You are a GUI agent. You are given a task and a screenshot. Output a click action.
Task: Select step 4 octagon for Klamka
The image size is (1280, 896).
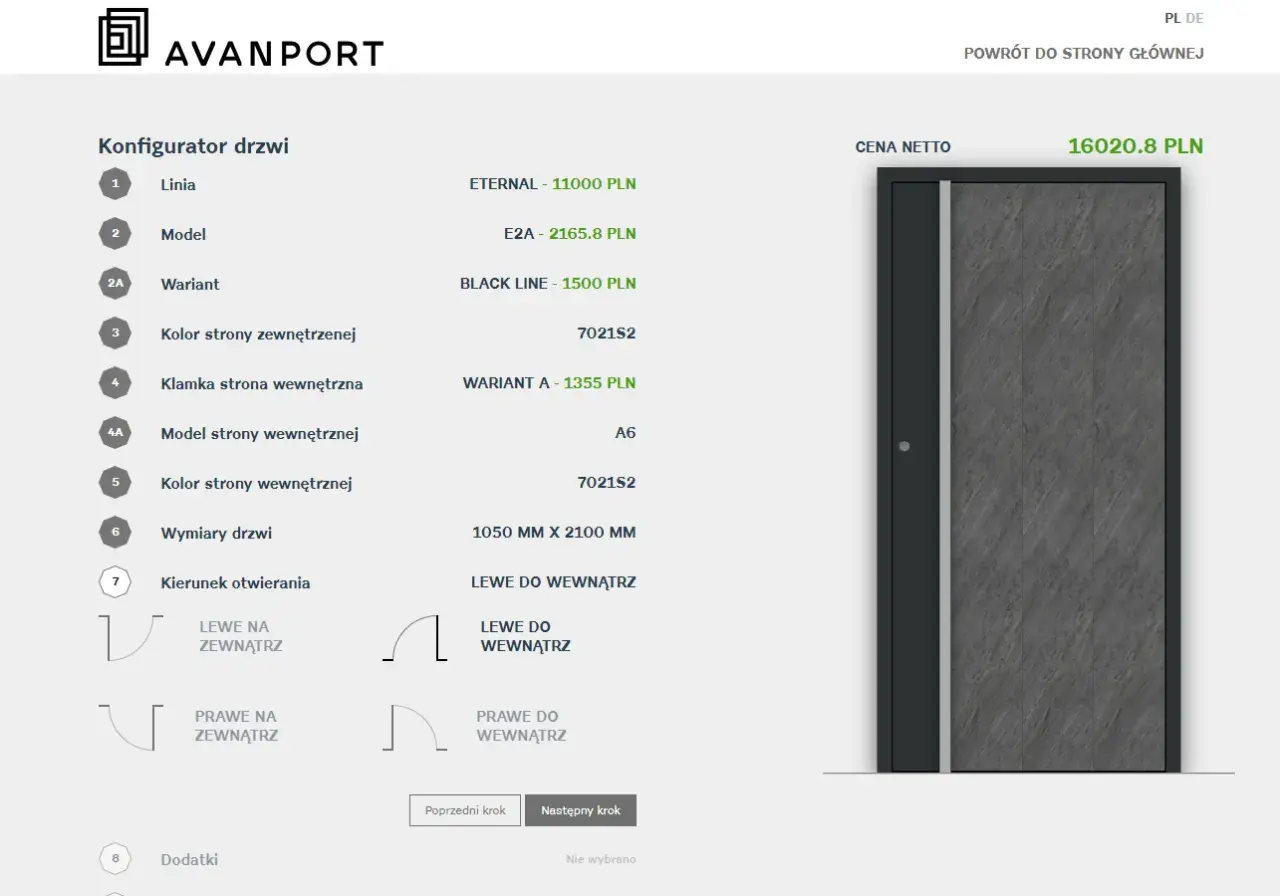115,383
